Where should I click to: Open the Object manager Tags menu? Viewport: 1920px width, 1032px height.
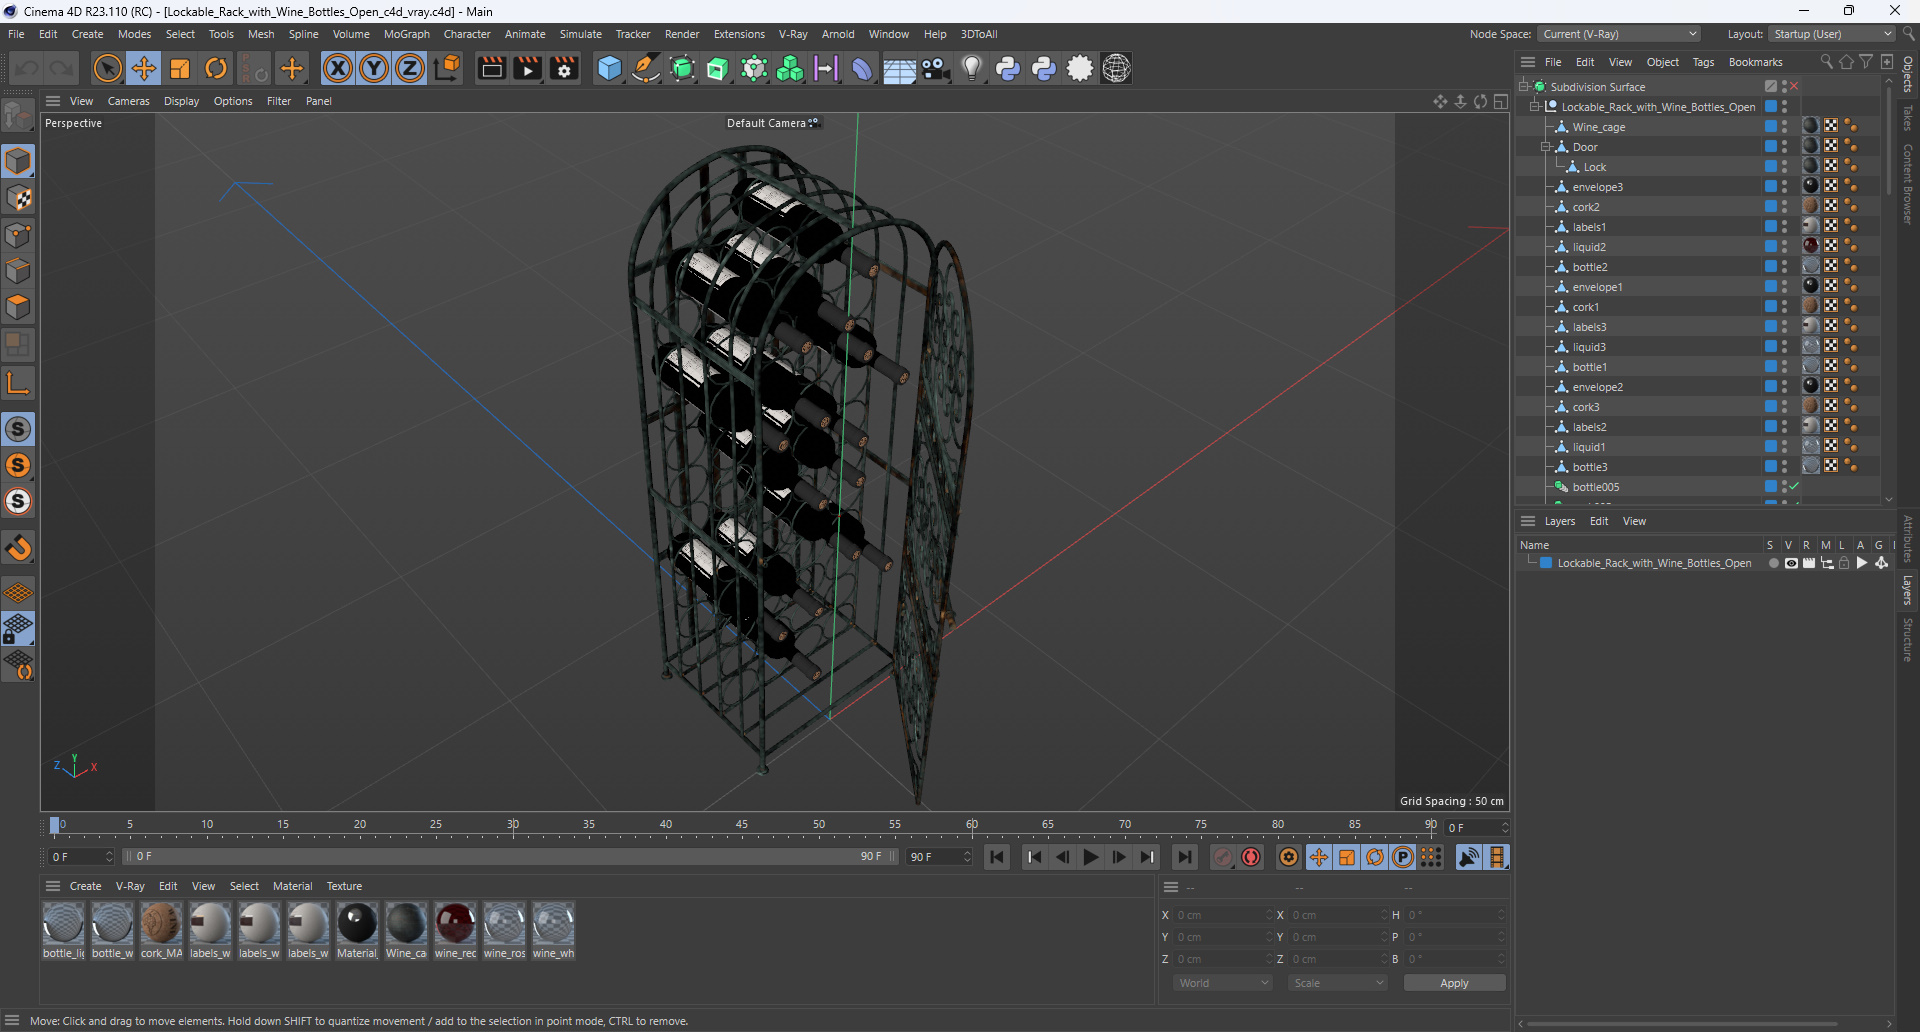click(x=1703, y=62)
